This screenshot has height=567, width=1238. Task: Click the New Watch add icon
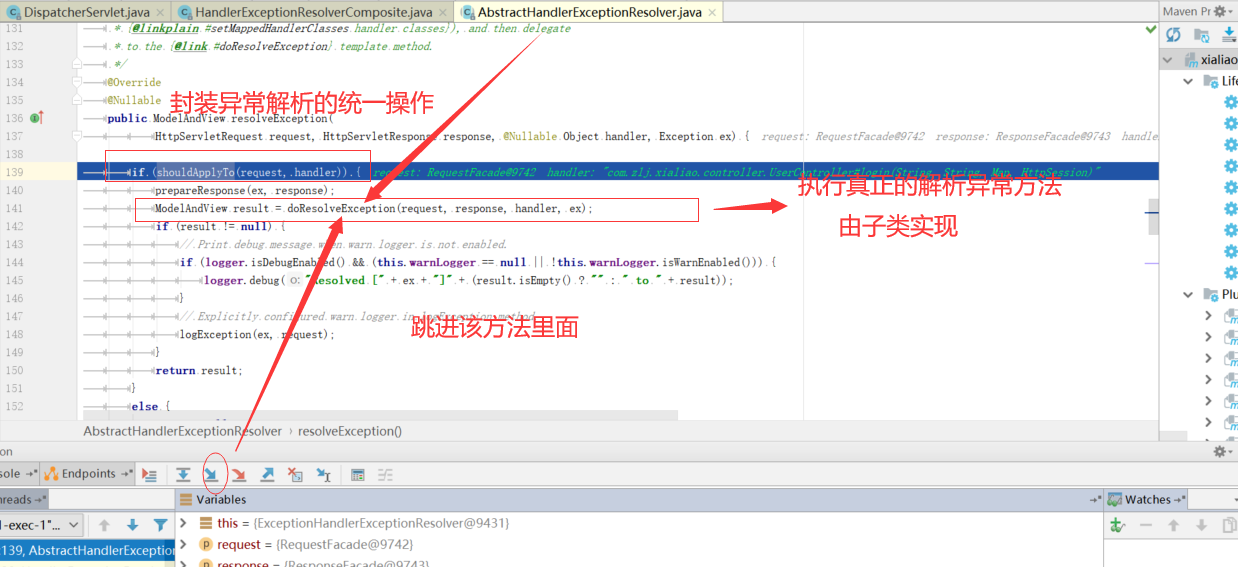[x=1118, y=525]
